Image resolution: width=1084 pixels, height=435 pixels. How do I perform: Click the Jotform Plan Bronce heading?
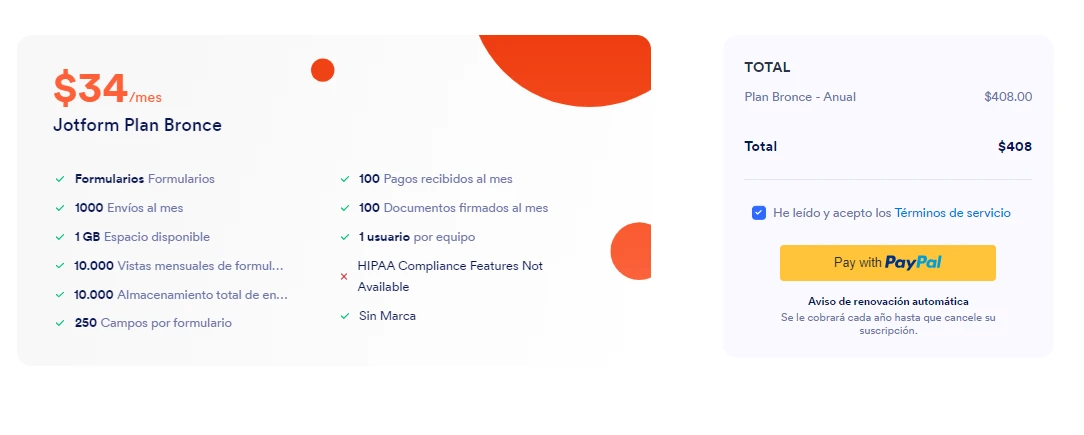[138, 125]
